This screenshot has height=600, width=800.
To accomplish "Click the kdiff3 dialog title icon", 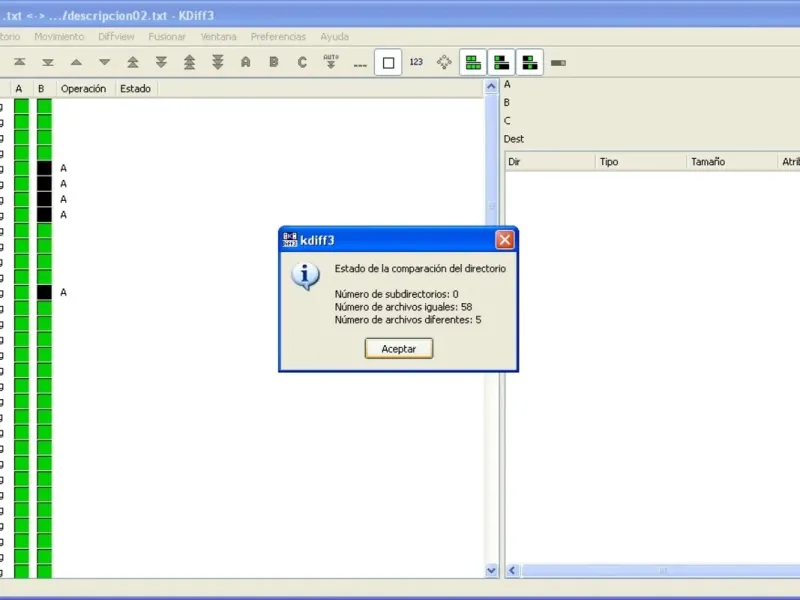I will click(290, 240).
